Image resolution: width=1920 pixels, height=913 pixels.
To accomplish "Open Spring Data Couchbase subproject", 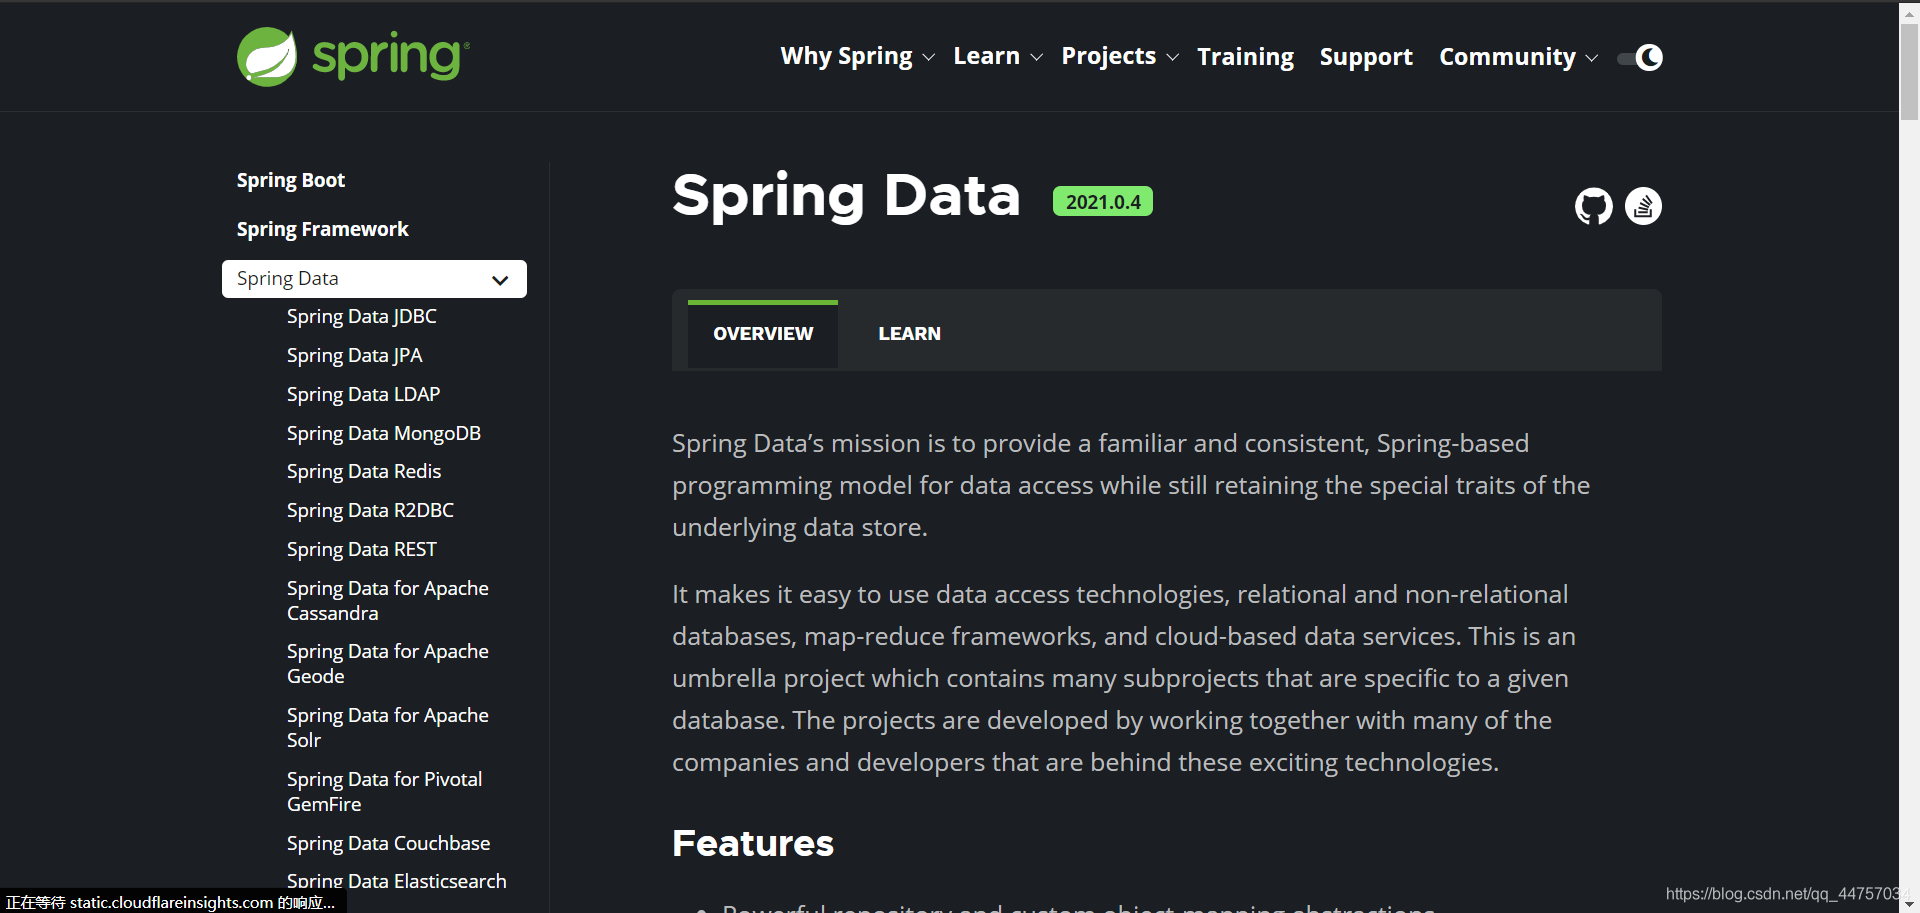I will (x=389, y=844).
